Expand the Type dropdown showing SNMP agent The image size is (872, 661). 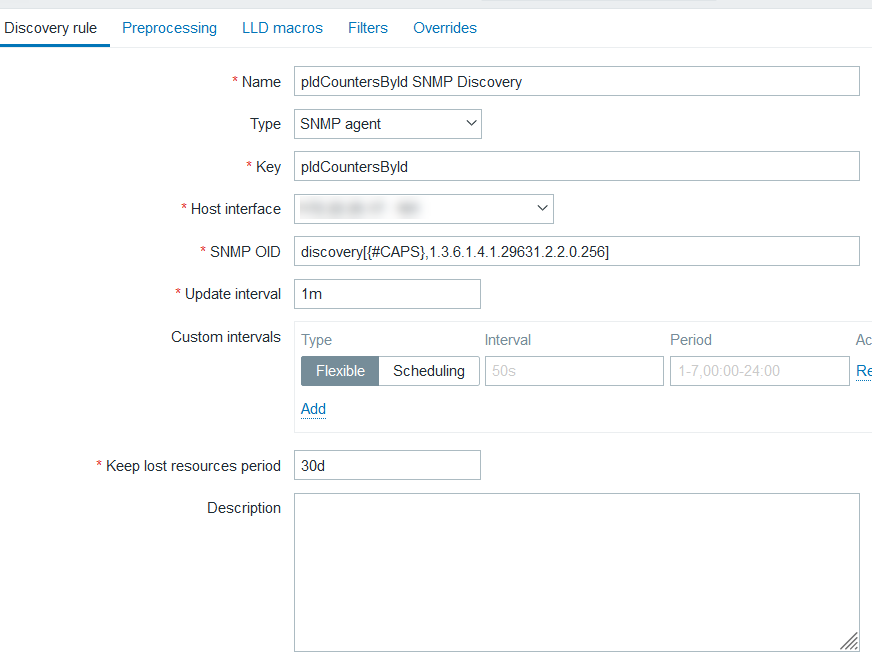pyautogui.click(x=388, y=124)
